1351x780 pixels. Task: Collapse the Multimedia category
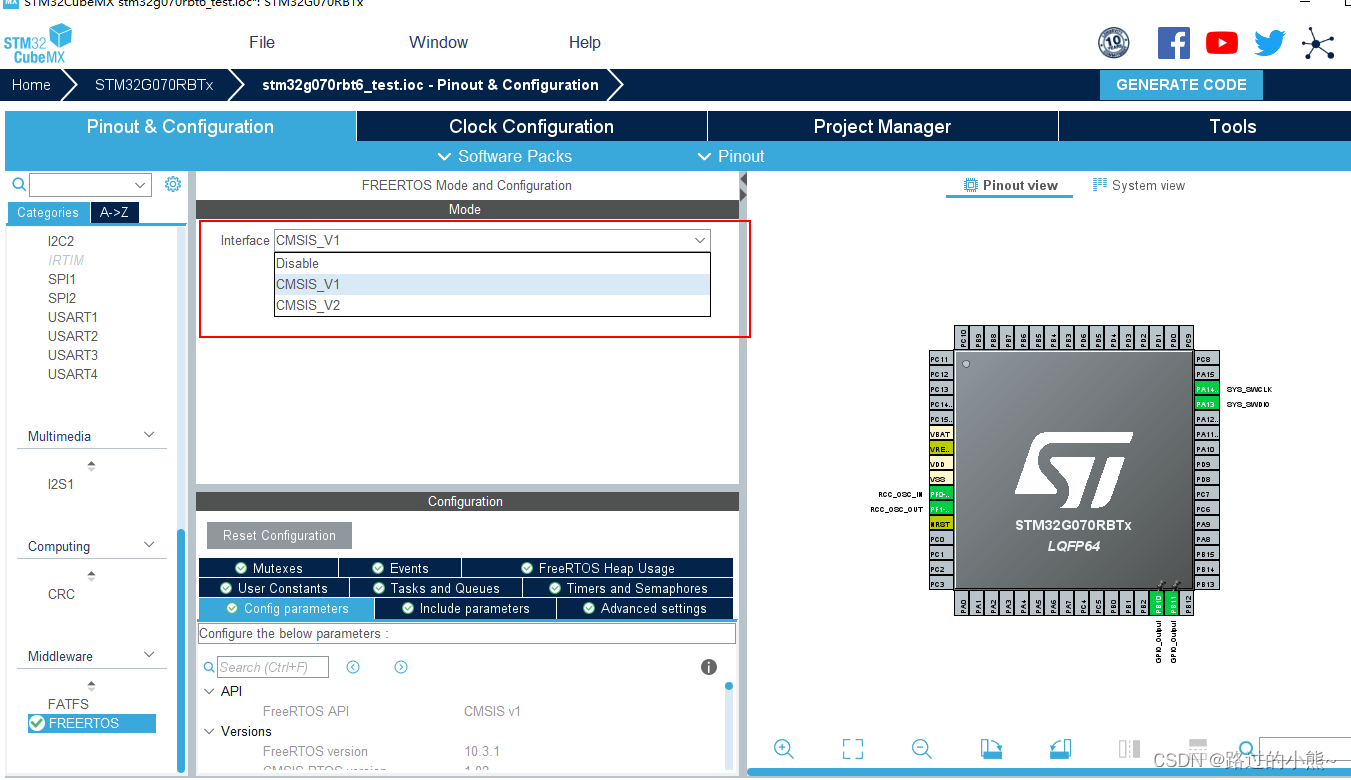pyautogui.click(x=149, y=434)
